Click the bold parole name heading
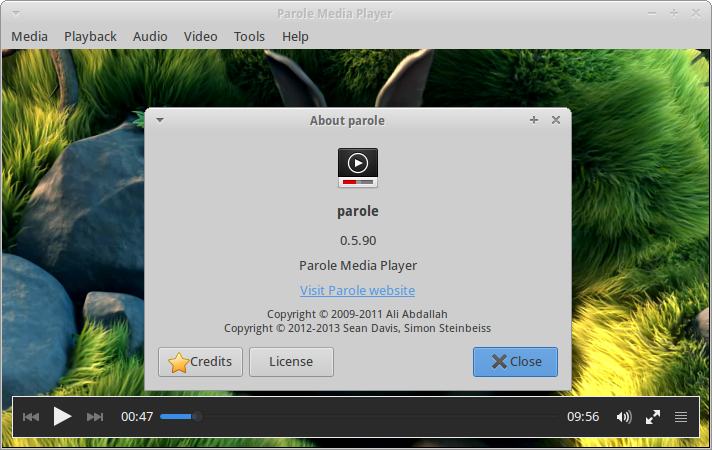 358,212
